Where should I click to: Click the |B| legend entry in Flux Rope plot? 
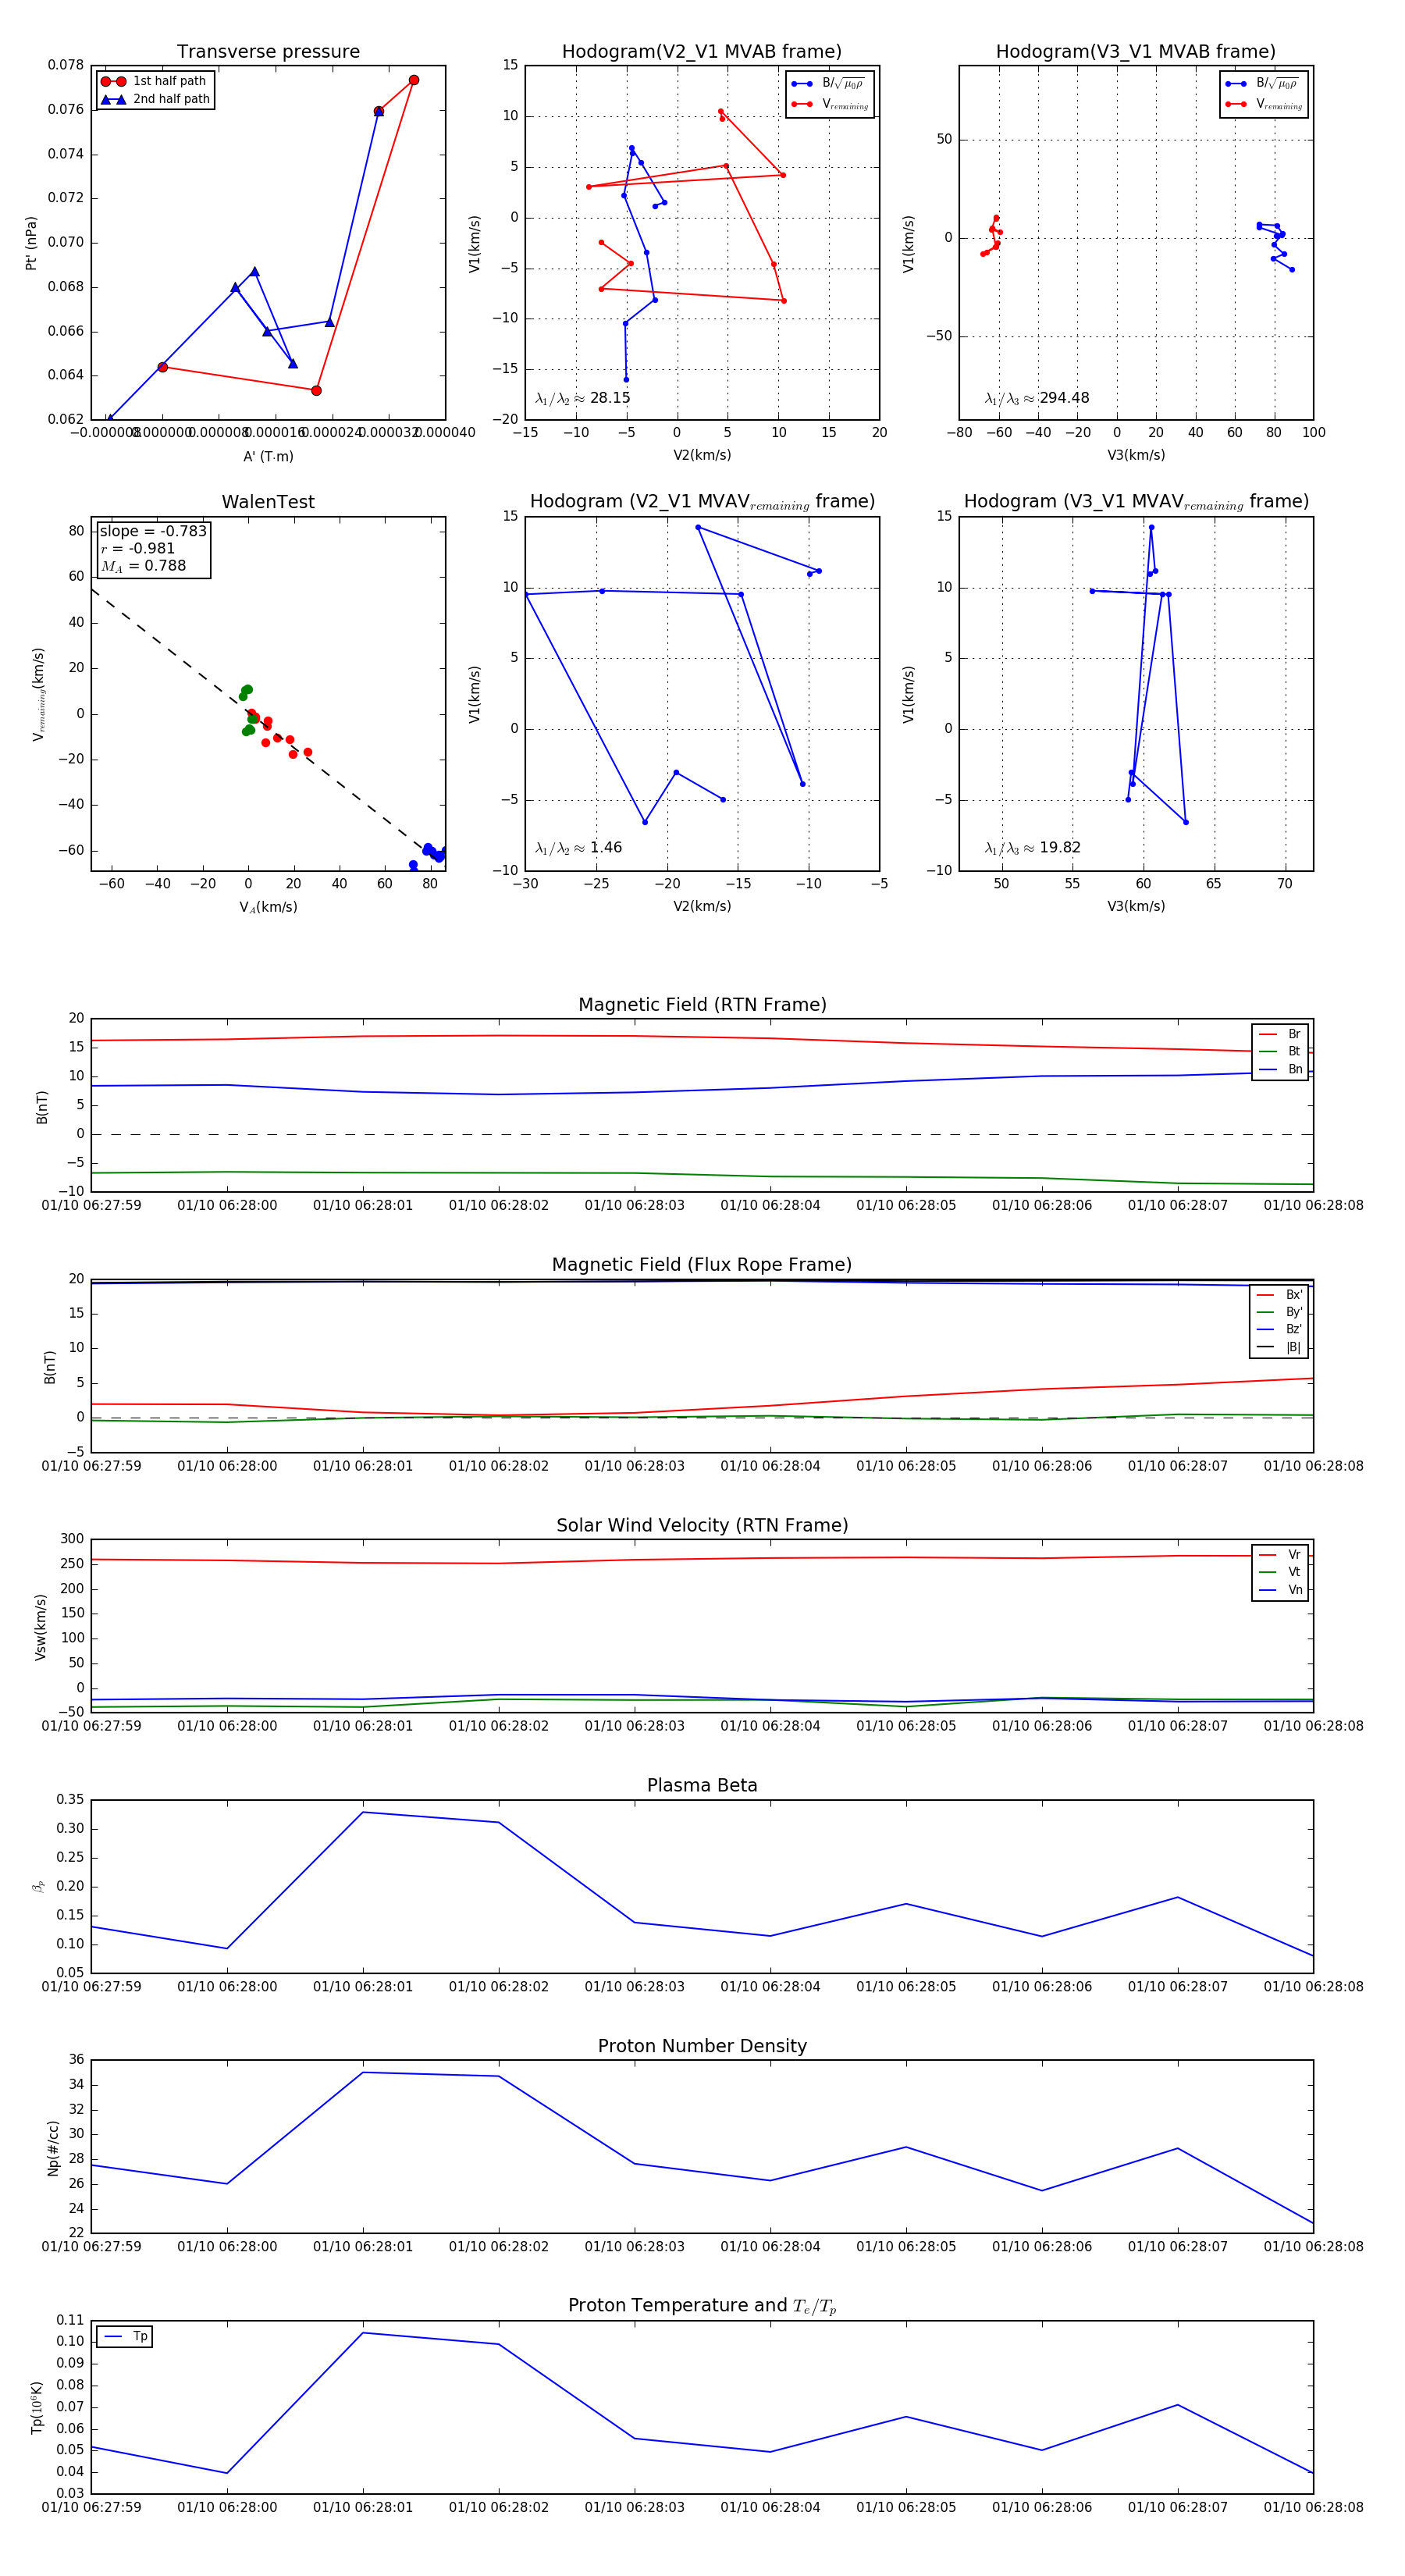(x=1280, y=1347)
